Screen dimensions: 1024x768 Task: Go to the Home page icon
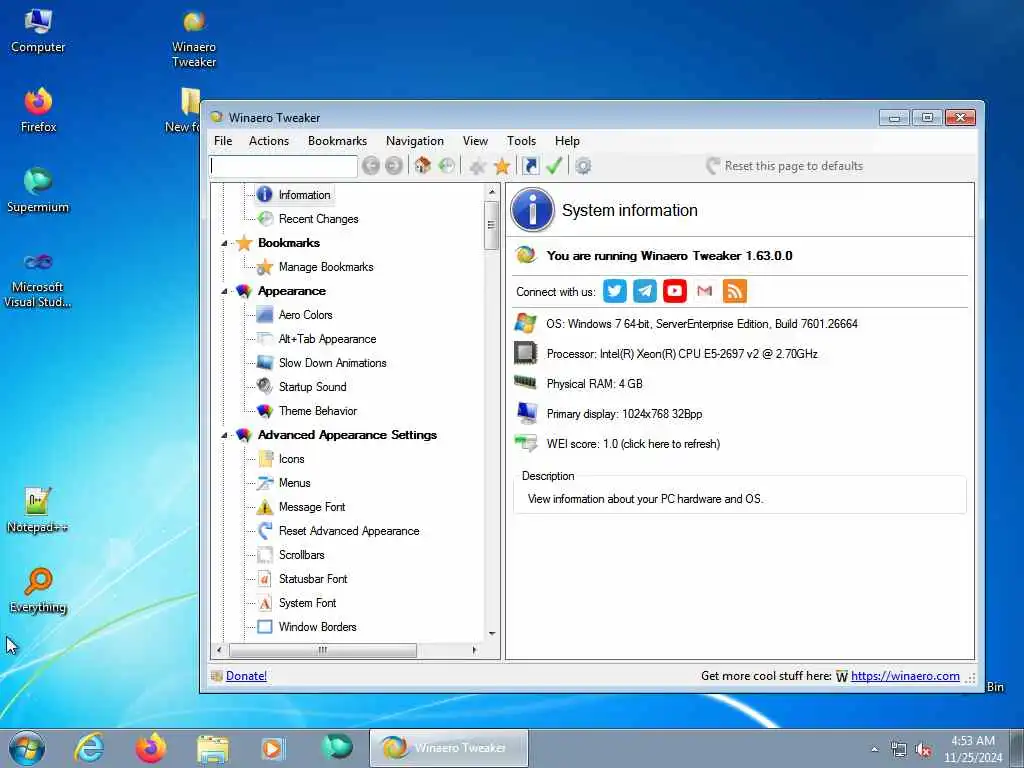pyautogui.click(x=423, y=165)
